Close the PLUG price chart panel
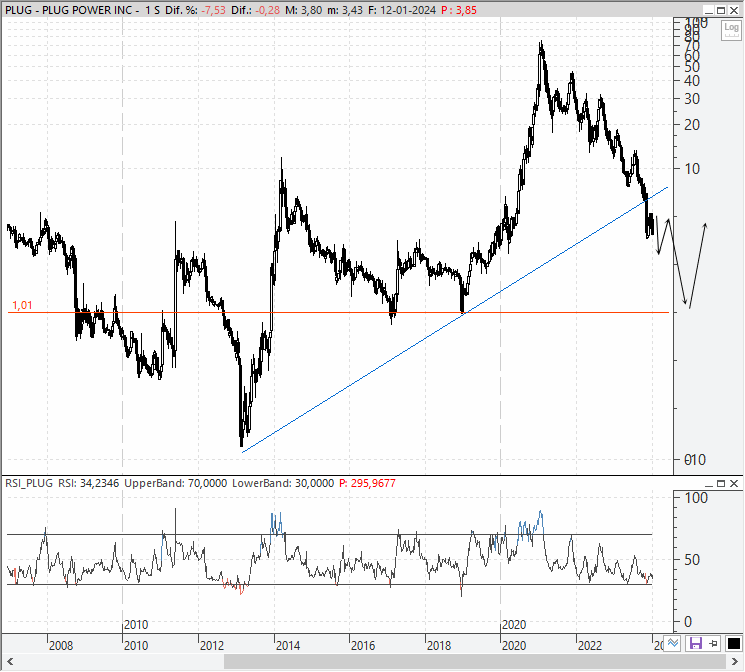 pos(734,10)
